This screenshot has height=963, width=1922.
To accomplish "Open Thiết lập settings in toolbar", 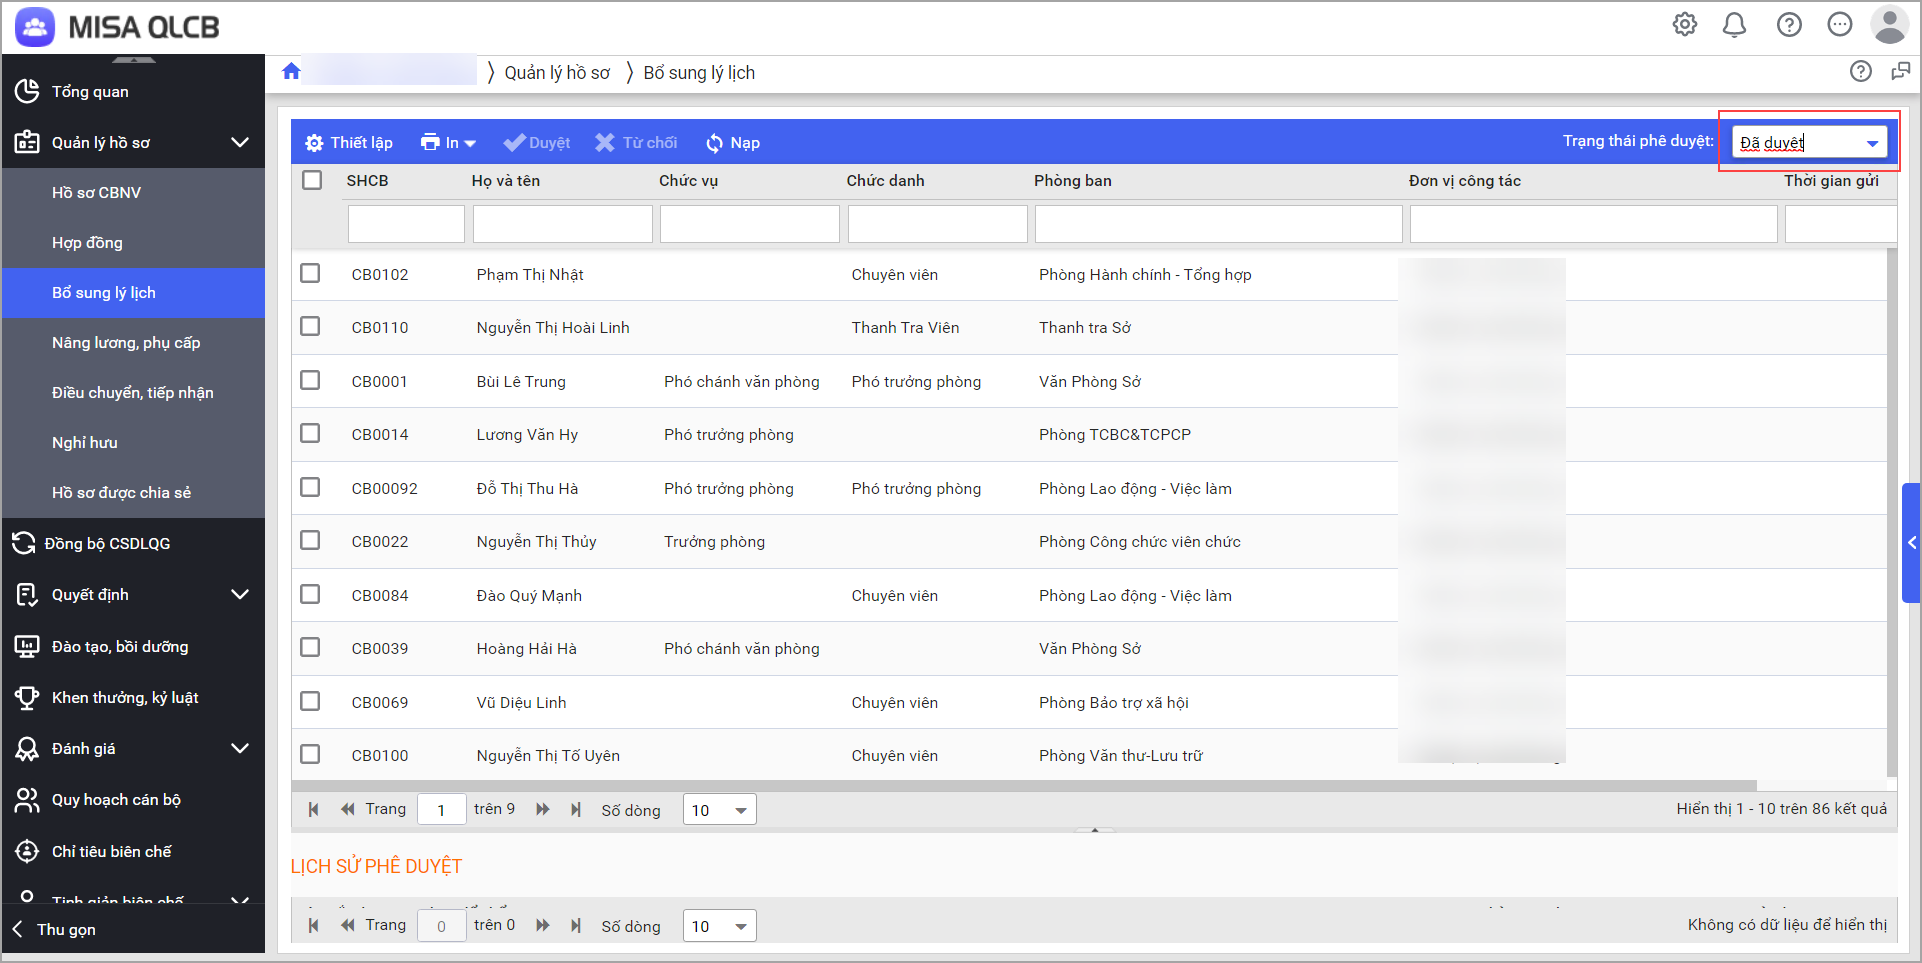I will [349, 143].
